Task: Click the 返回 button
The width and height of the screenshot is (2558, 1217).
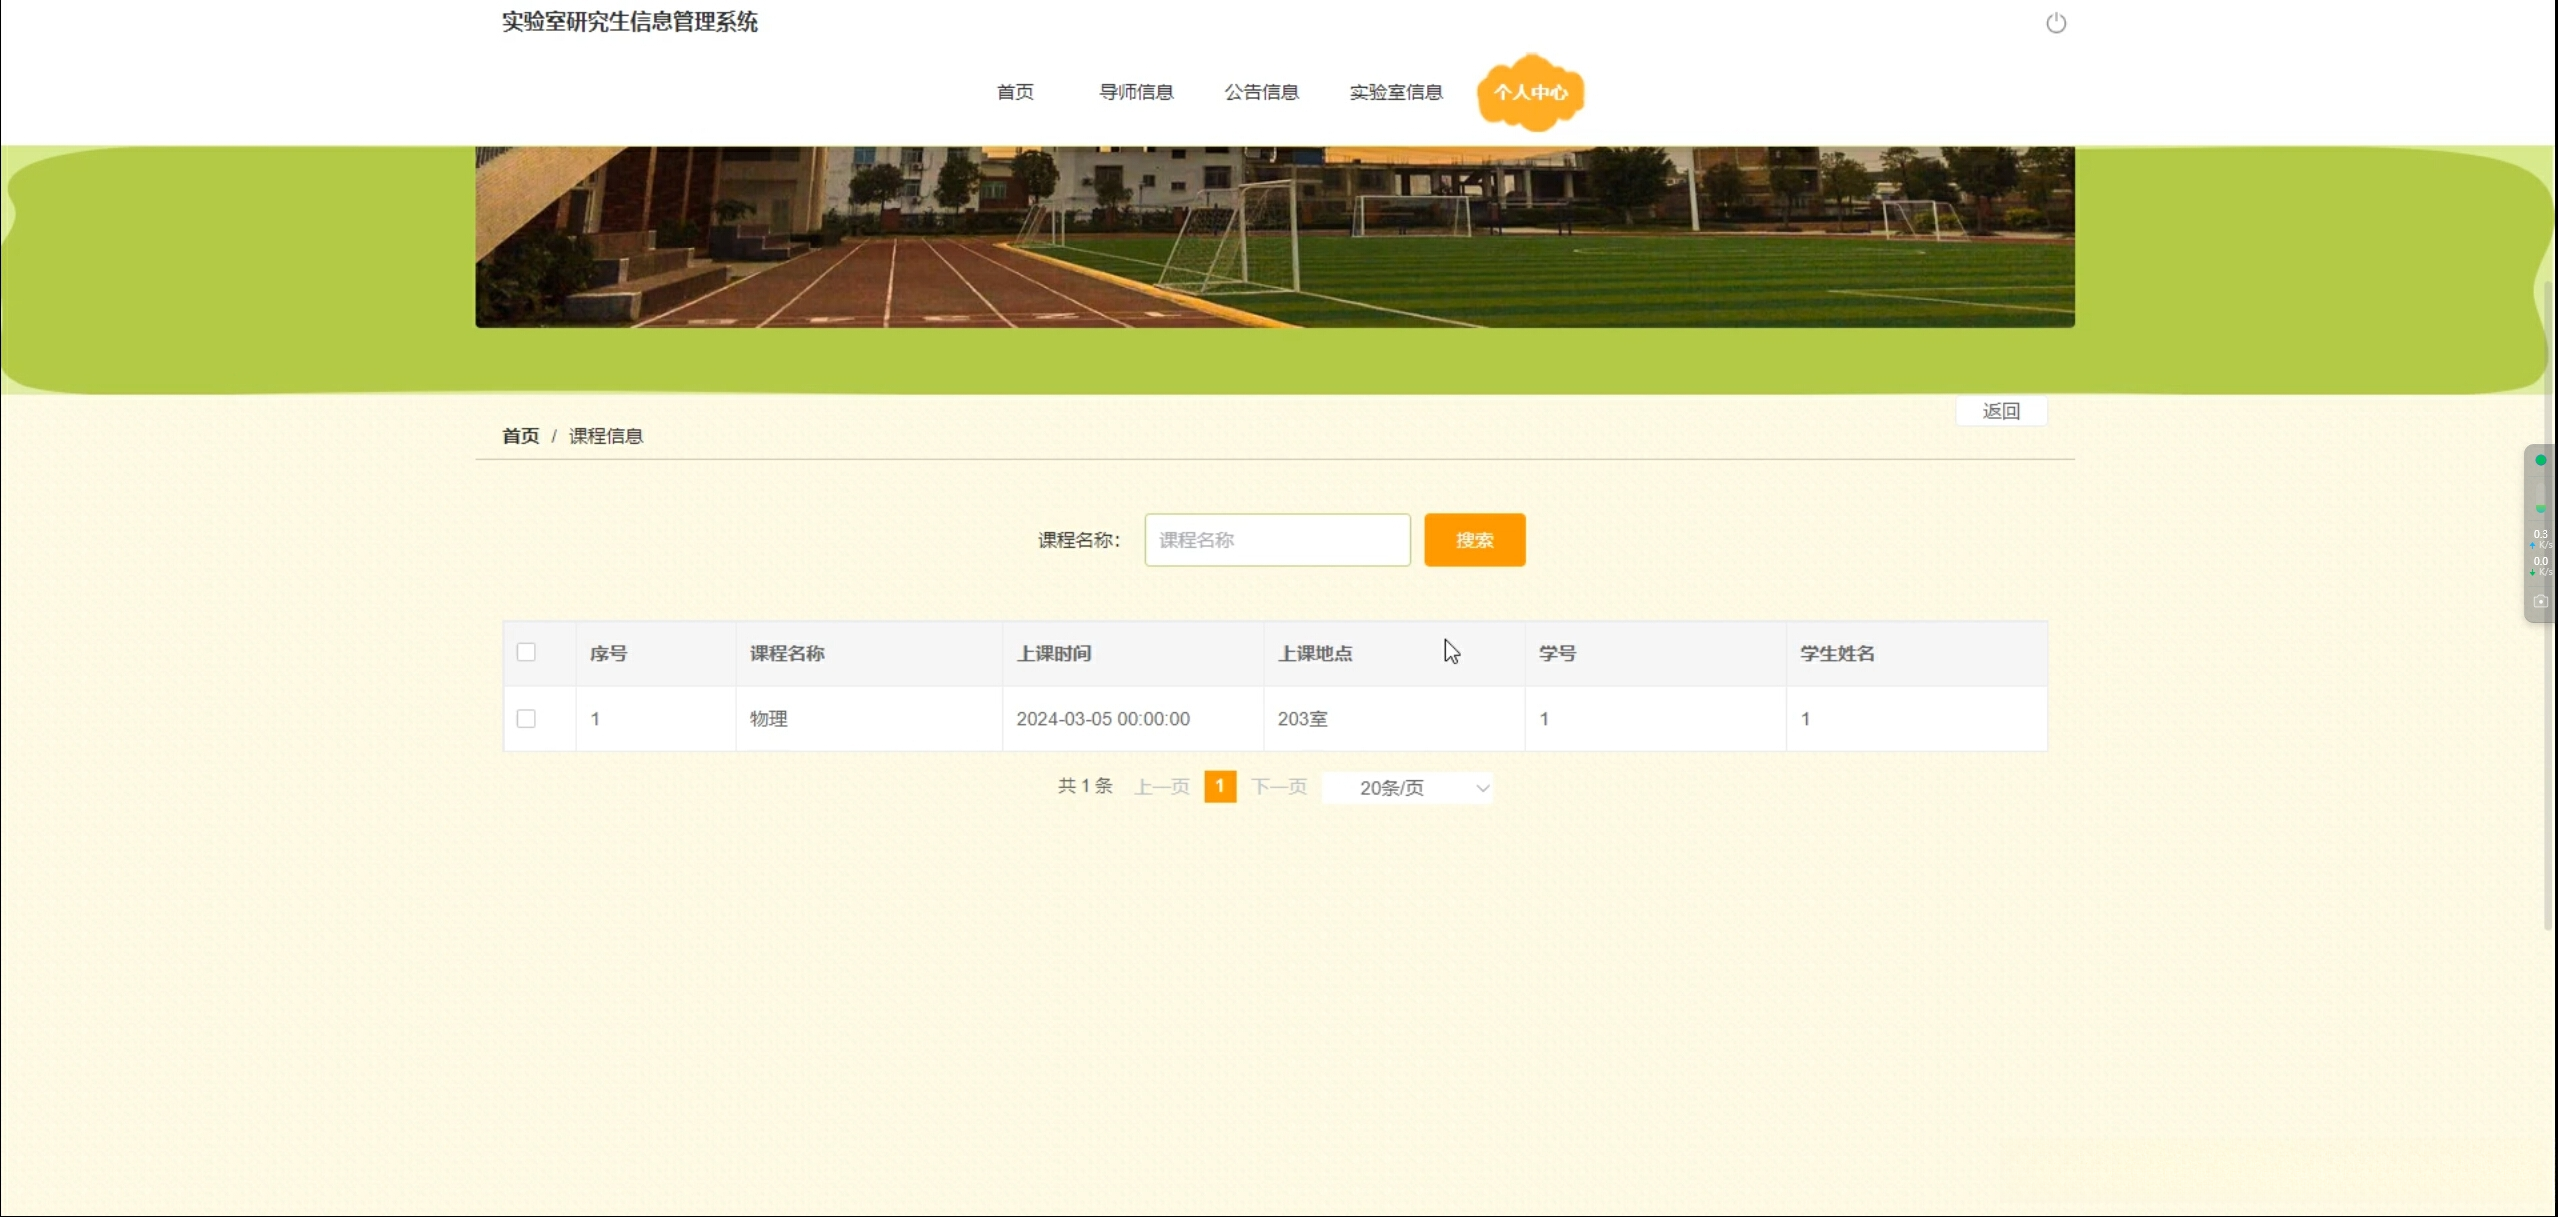Action: pos(2001,411)
